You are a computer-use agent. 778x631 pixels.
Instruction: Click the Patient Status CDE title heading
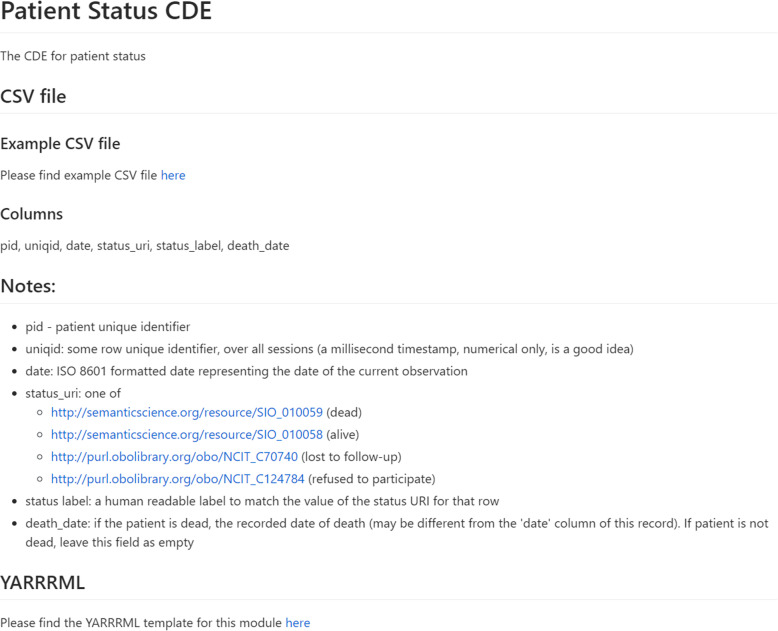click(106, 13)
